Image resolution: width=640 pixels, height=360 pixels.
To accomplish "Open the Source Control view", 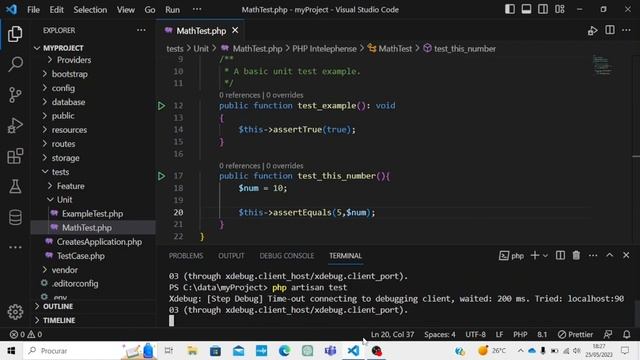I will pyautogui.click(x=15, y=95).
